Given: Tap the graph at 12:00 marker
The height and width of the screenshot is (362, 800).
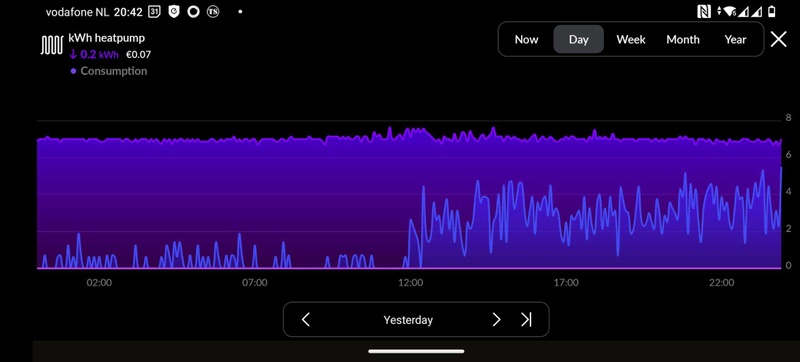Looking at the screenshot, I should pyautogui.click(x=410, y=282).
